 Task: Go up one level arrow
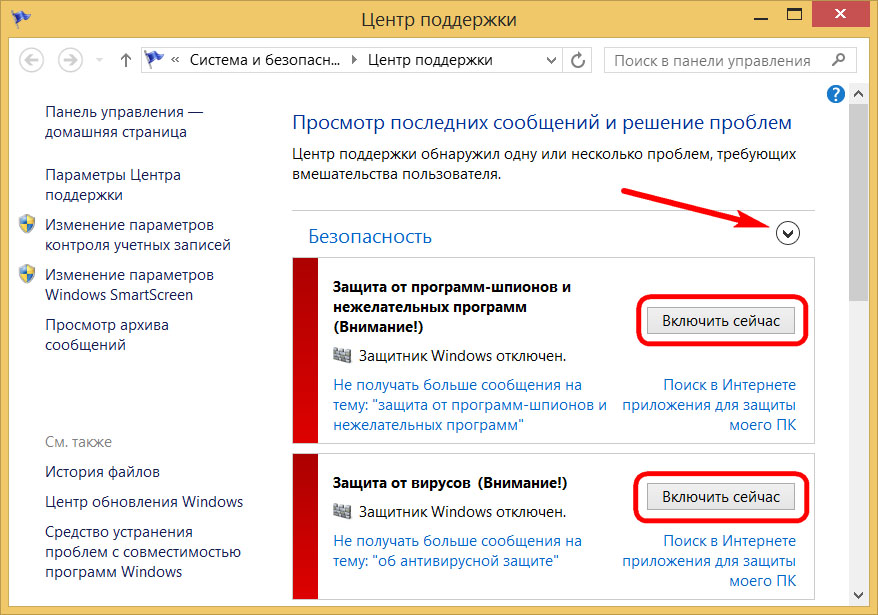(126, 60)
